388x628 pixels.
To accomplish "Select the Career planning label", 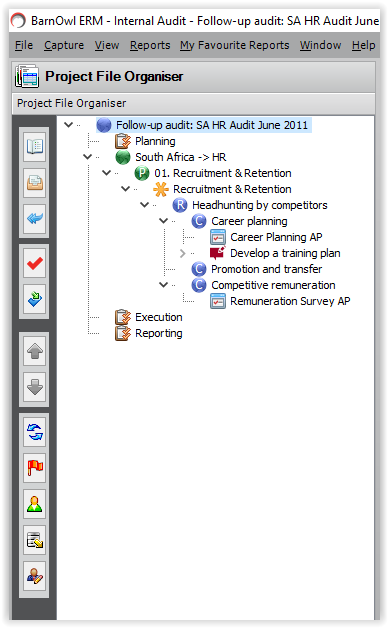I will (x=249, y=221).
